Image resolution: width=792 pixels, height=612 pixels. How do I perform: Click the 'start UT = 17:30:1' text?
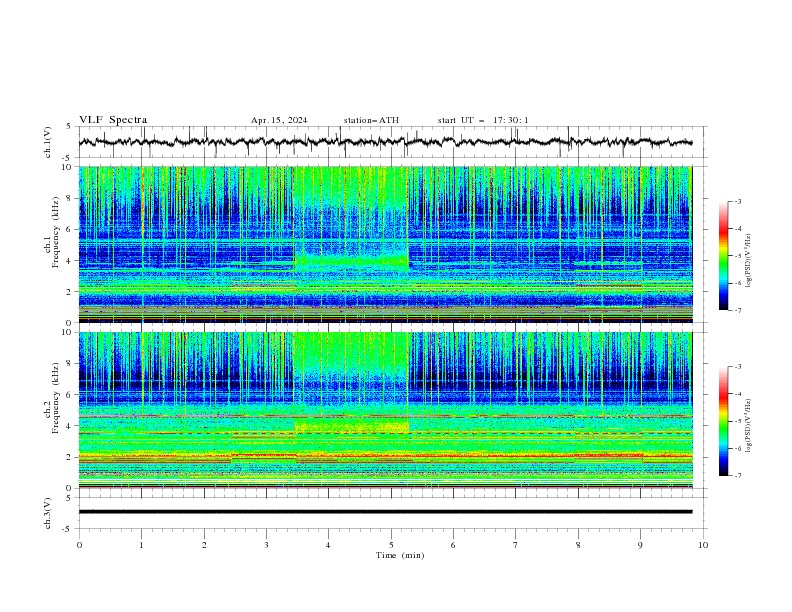coord(483,120)
